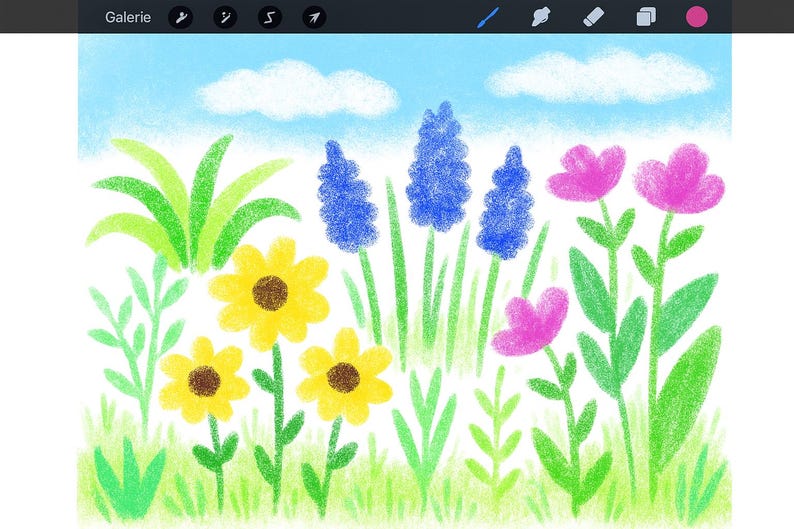The height and width of the screenshot is (529, 794).
Task: Select the Eraser tool
Action: 593,17
